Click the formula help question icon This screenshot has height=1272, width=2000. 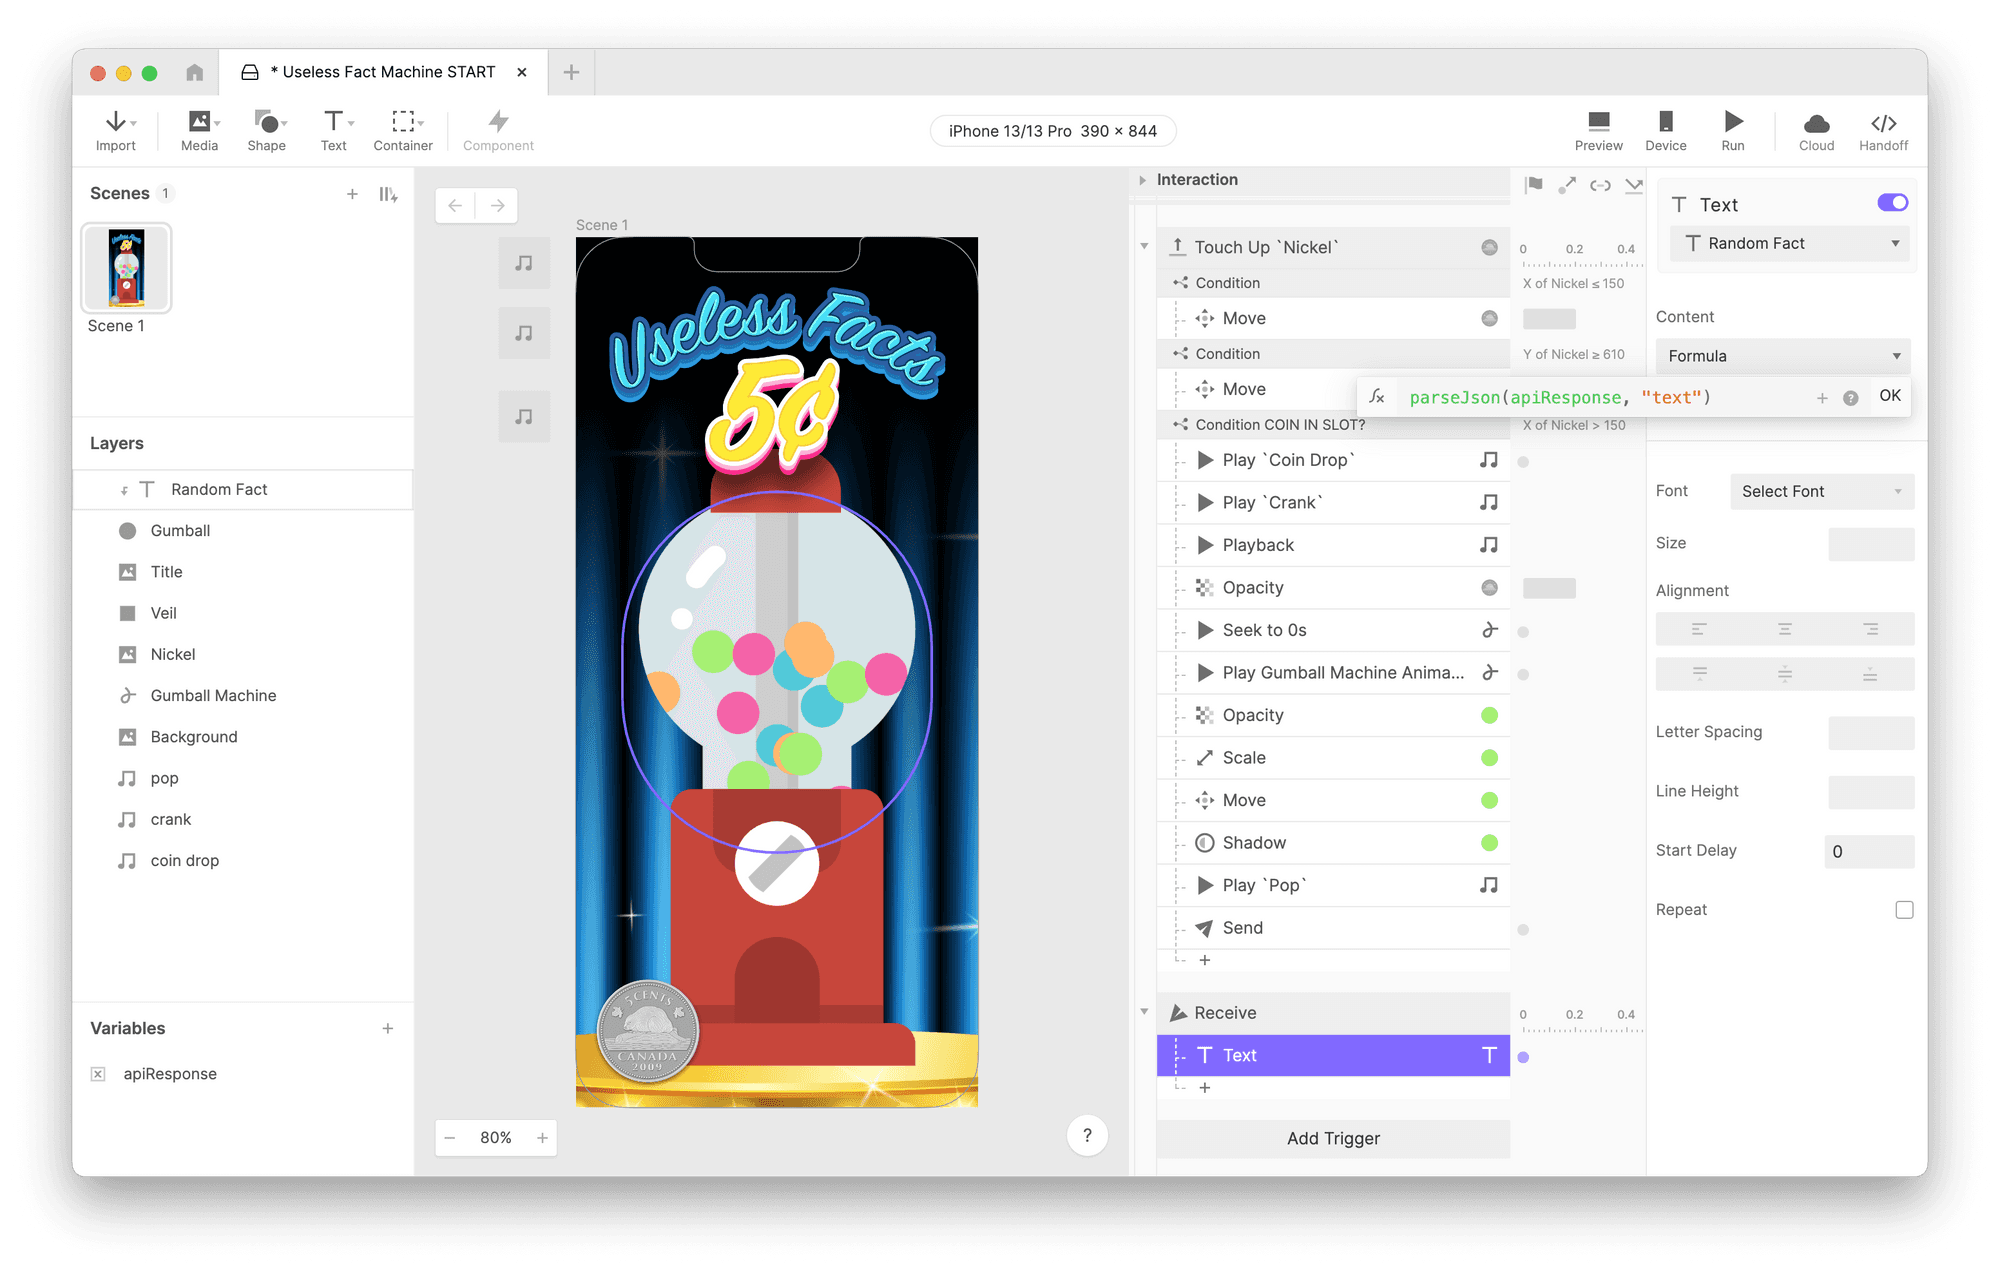(1851, 398)
